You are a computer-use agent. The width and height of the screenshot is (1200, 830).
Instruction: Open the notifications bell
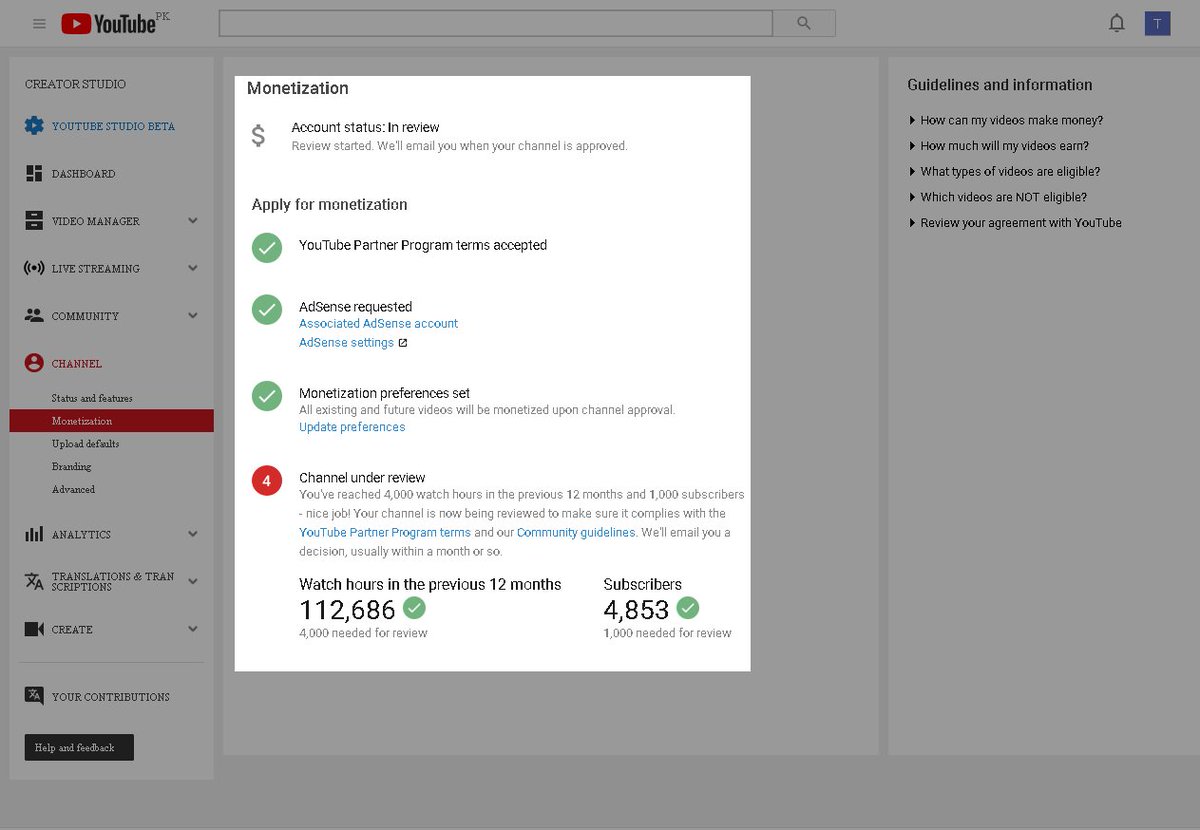click(x=1117, y=24)
